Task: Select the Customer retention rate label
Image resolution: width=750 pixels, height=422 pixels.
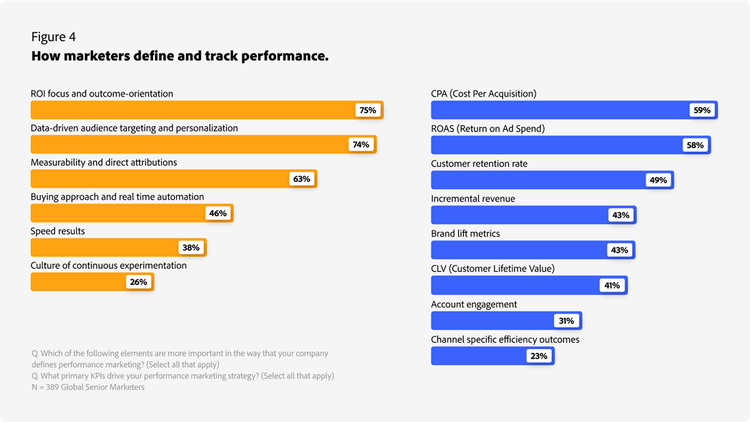Action: (479, 162)
